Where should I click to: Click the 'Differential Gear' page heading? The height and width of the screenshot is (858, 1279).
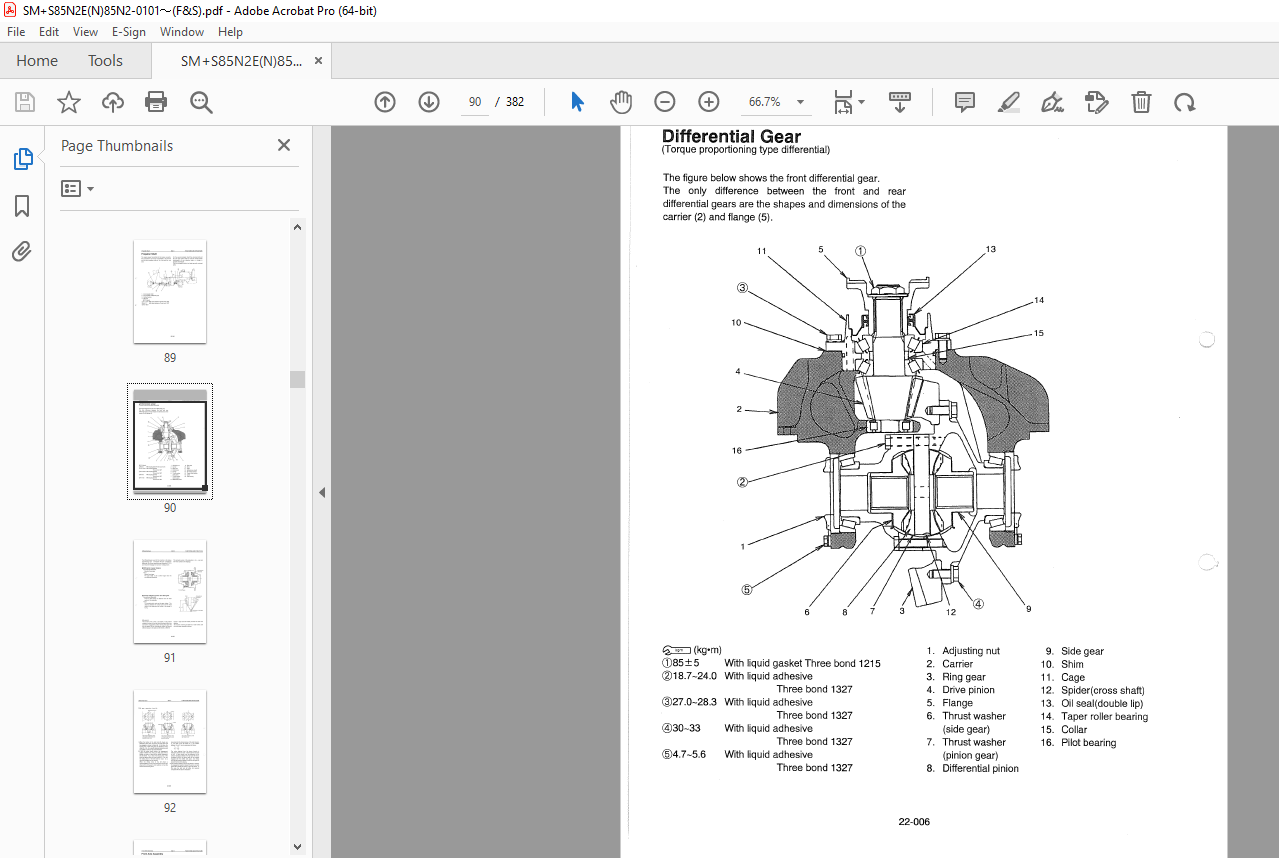[731, 136]
